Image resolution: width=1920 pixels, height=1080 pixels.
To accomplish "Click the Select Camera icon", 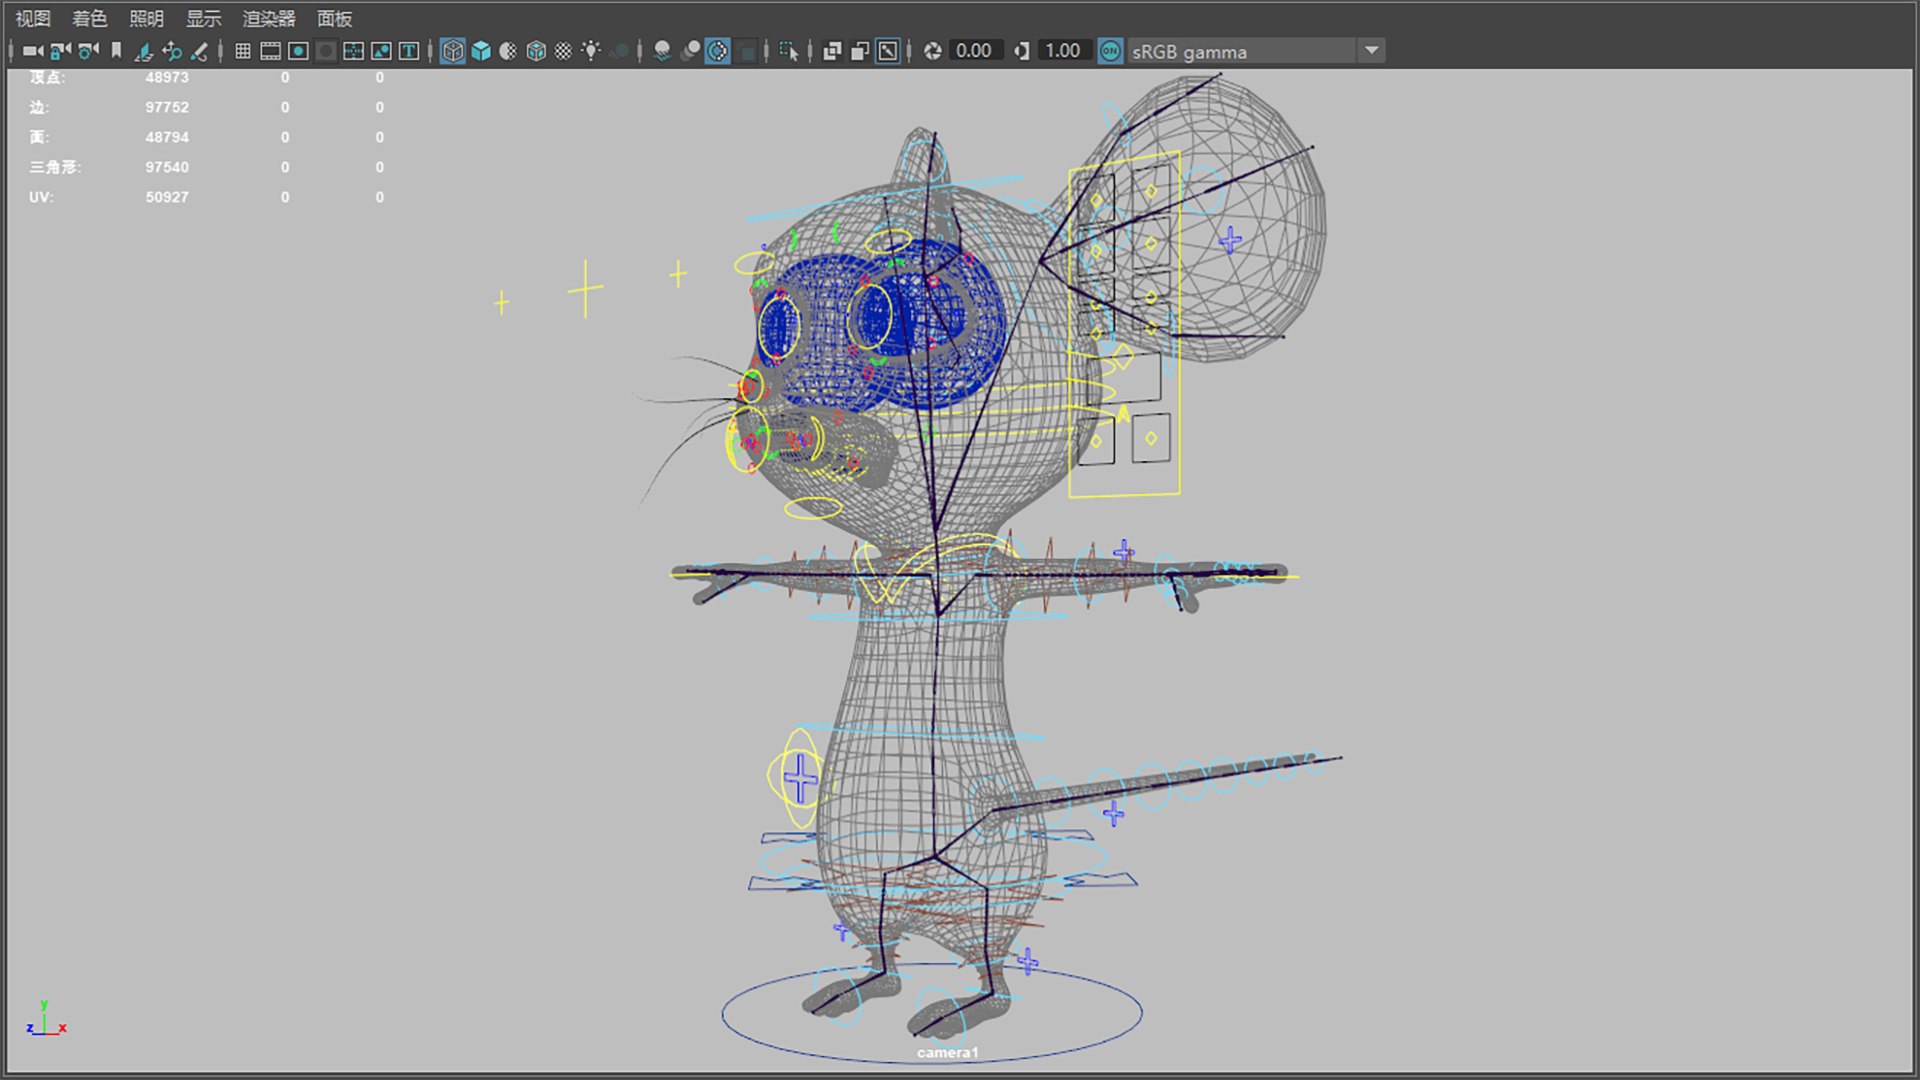I will pos(33,51).
